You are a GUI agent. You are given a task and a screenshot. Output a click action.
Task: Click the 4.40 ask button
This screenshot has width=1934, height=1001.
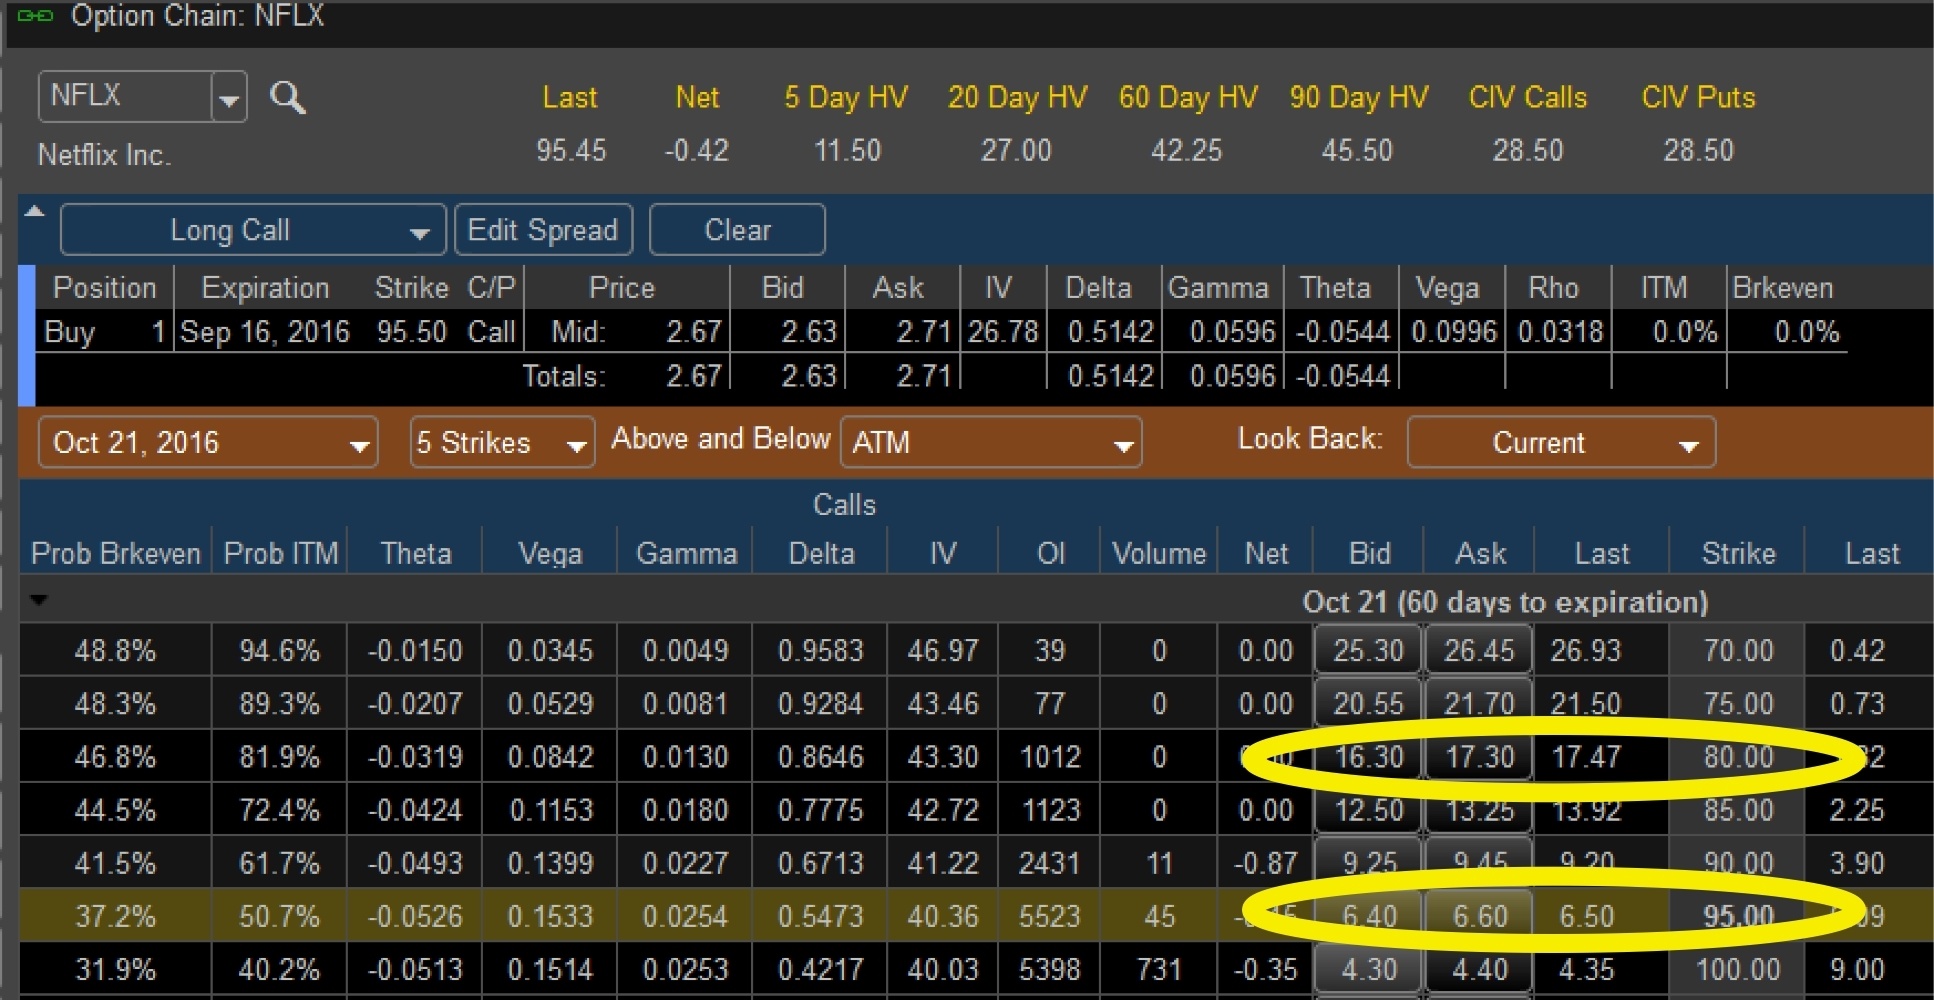1478,969
